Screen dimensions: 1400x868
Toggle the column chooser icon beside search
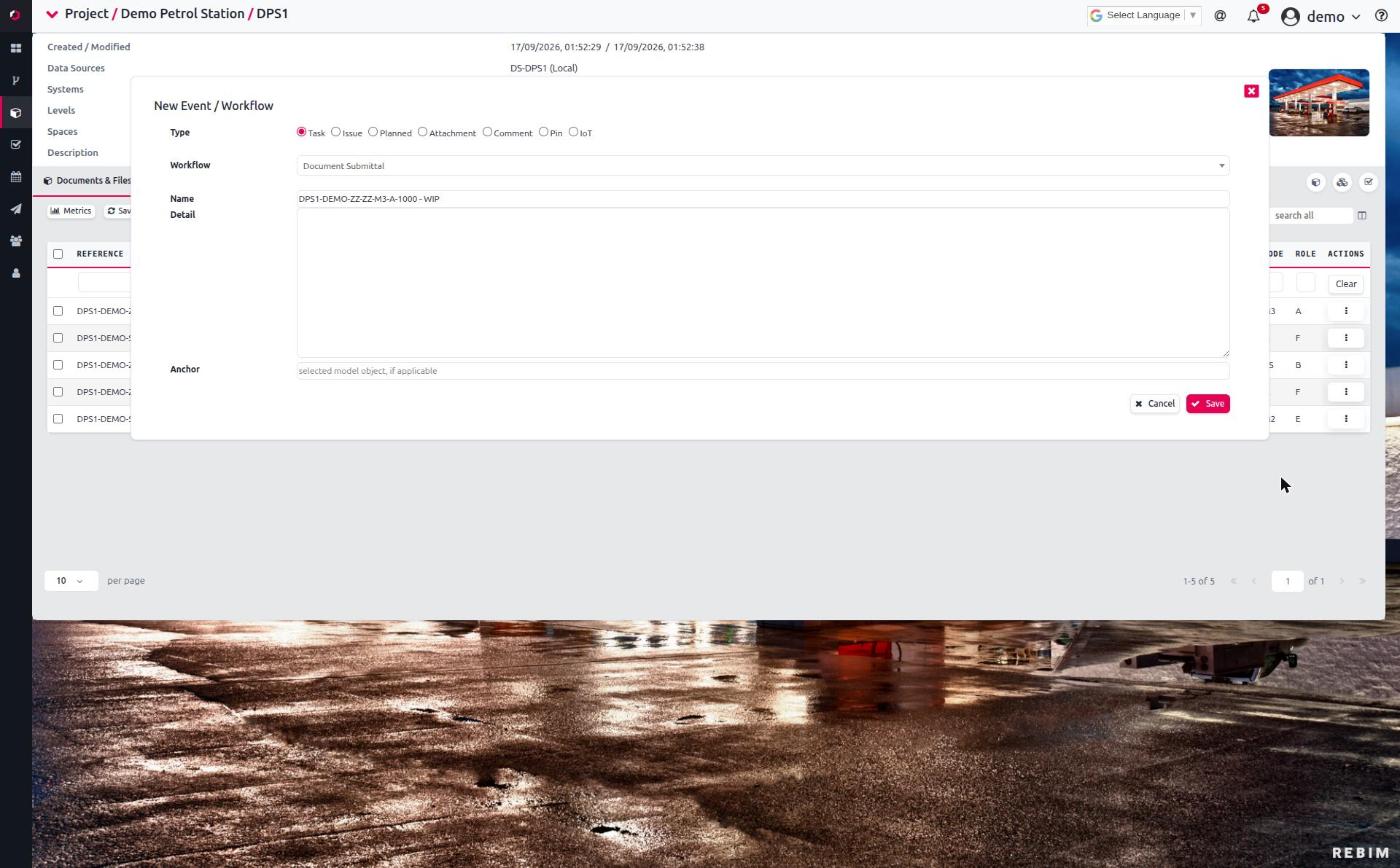(x=1362, y=216)
